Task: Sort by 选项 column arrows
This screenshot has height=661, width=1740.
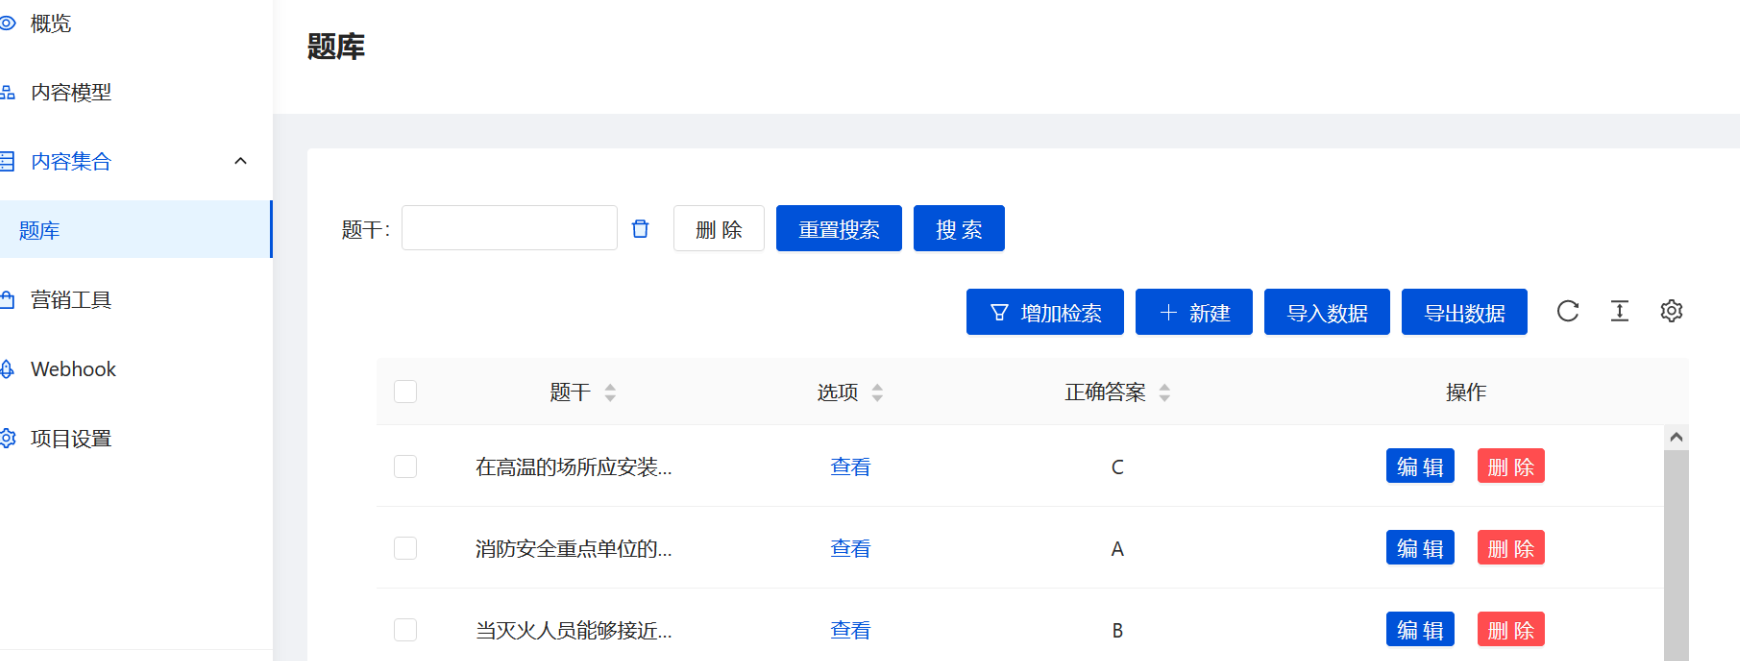Action: click(x=877, y=393)
